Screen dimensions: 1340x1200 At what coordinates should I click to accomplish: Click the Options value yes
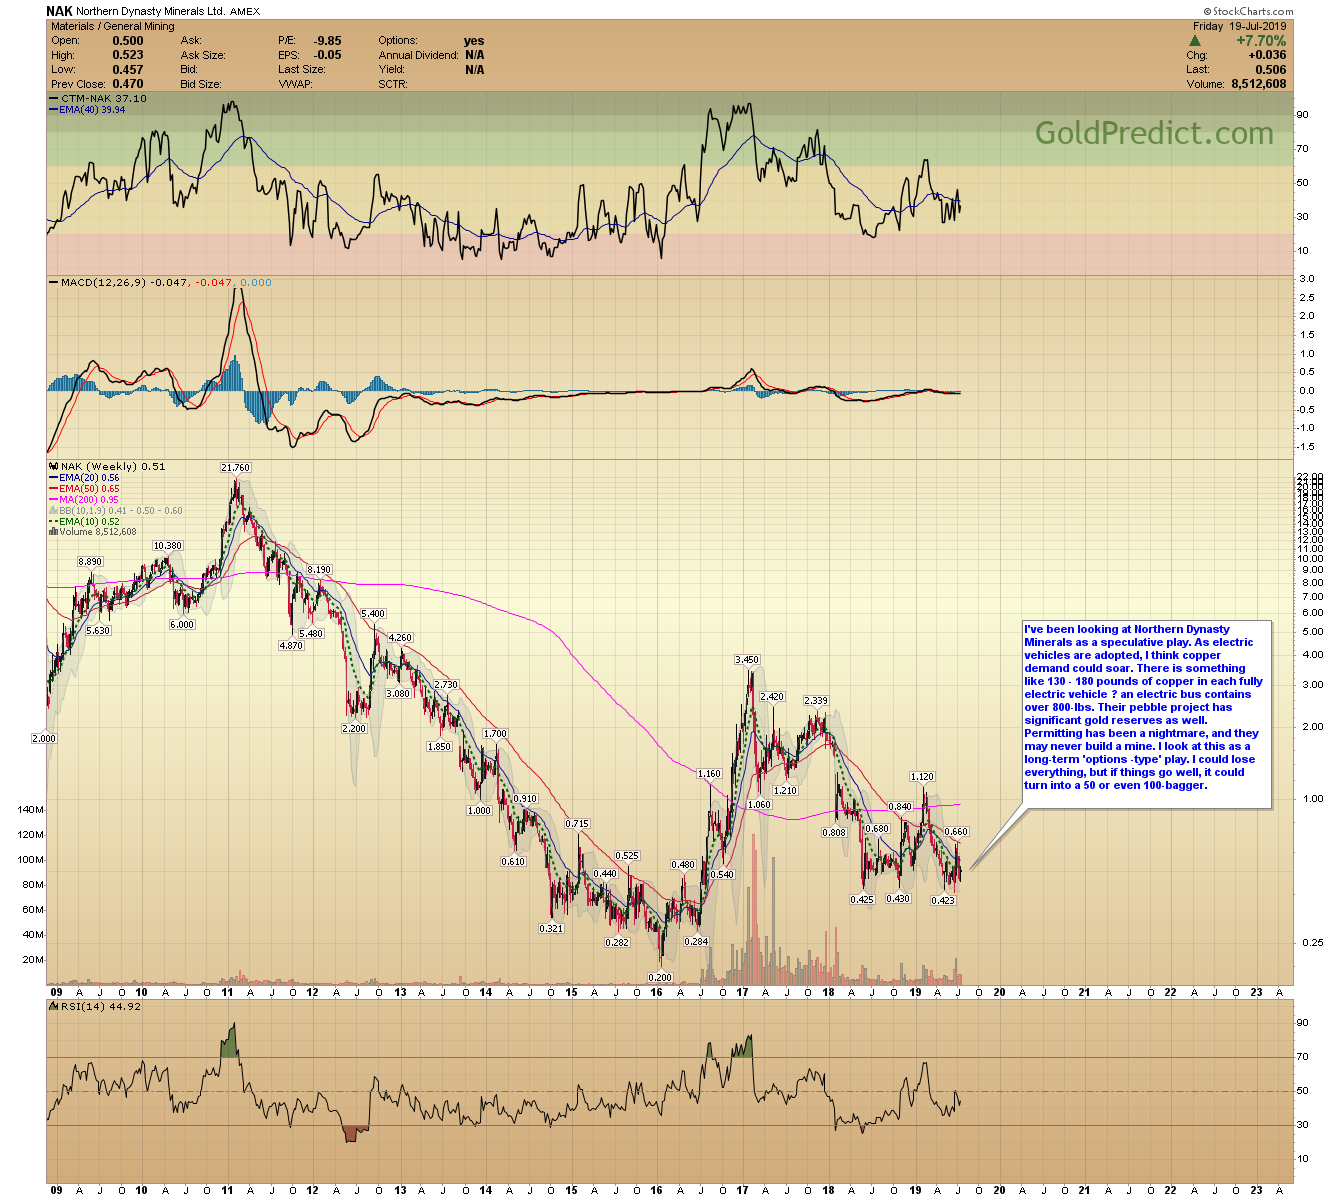(x=474, y=41)
